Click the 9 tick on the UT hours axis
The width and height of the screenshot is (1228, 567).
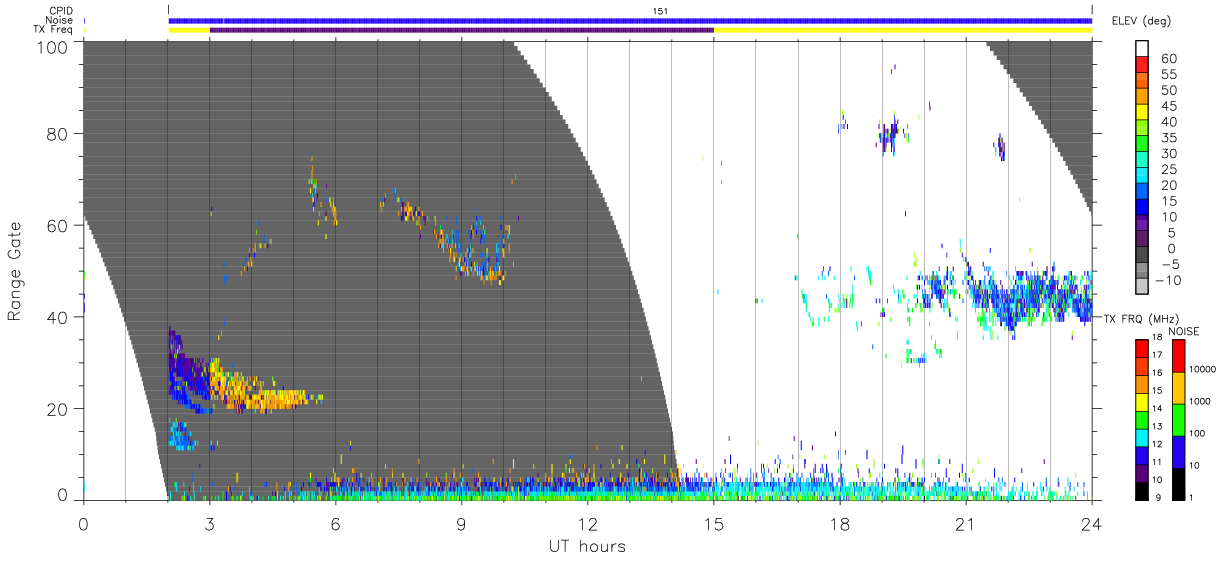461,523
